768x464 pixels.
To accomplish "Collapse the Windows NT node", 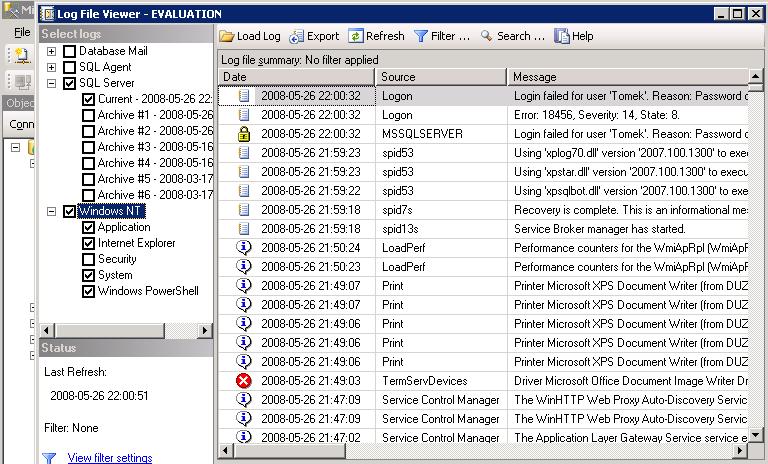I will coord(51,212).
